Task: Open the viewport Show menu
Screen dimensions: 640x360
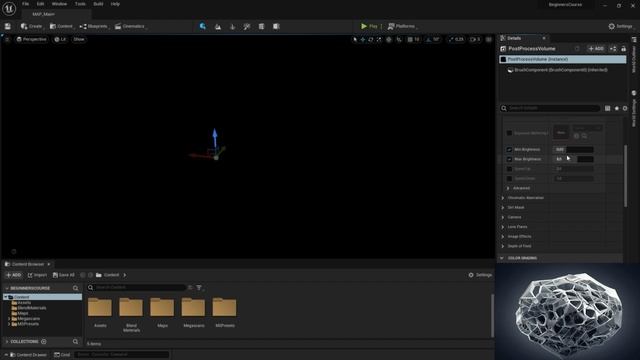Action: 79,39
